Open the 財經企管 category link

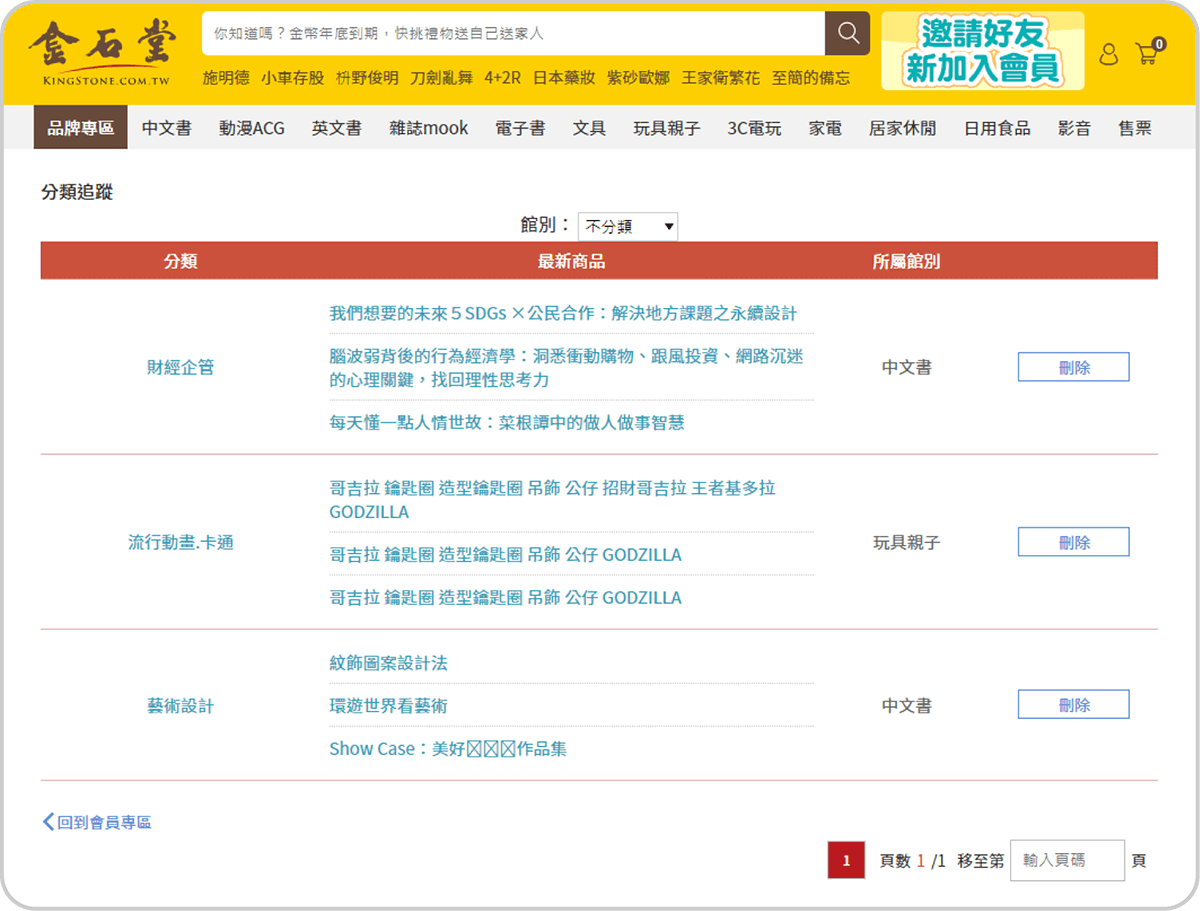pos(180,367)
